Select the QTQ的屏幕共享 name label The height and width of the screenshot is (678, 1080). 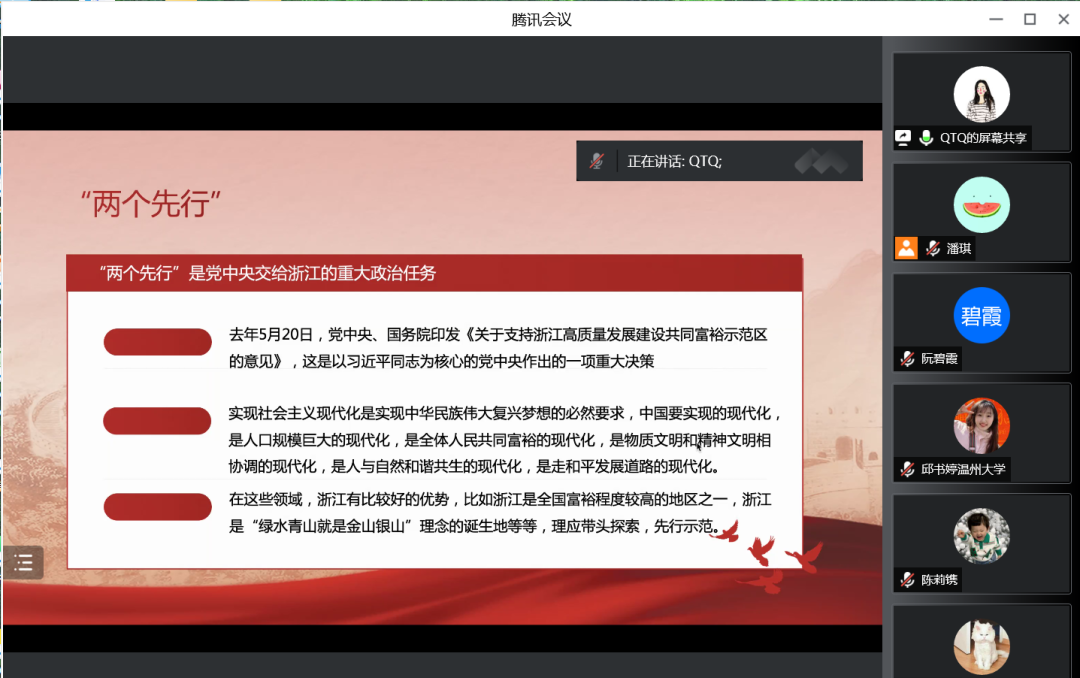tap(983, 138)
